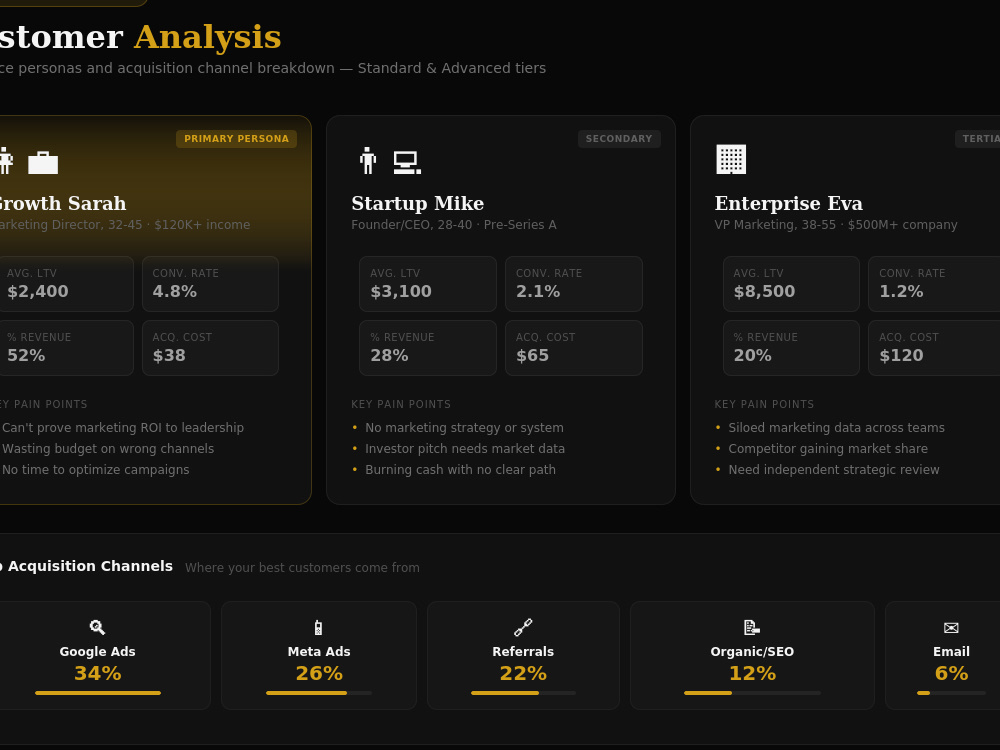Screen dimensions: 1000x750
Task: Click the Referrals link chain icon
Action: tap(523, 628)
